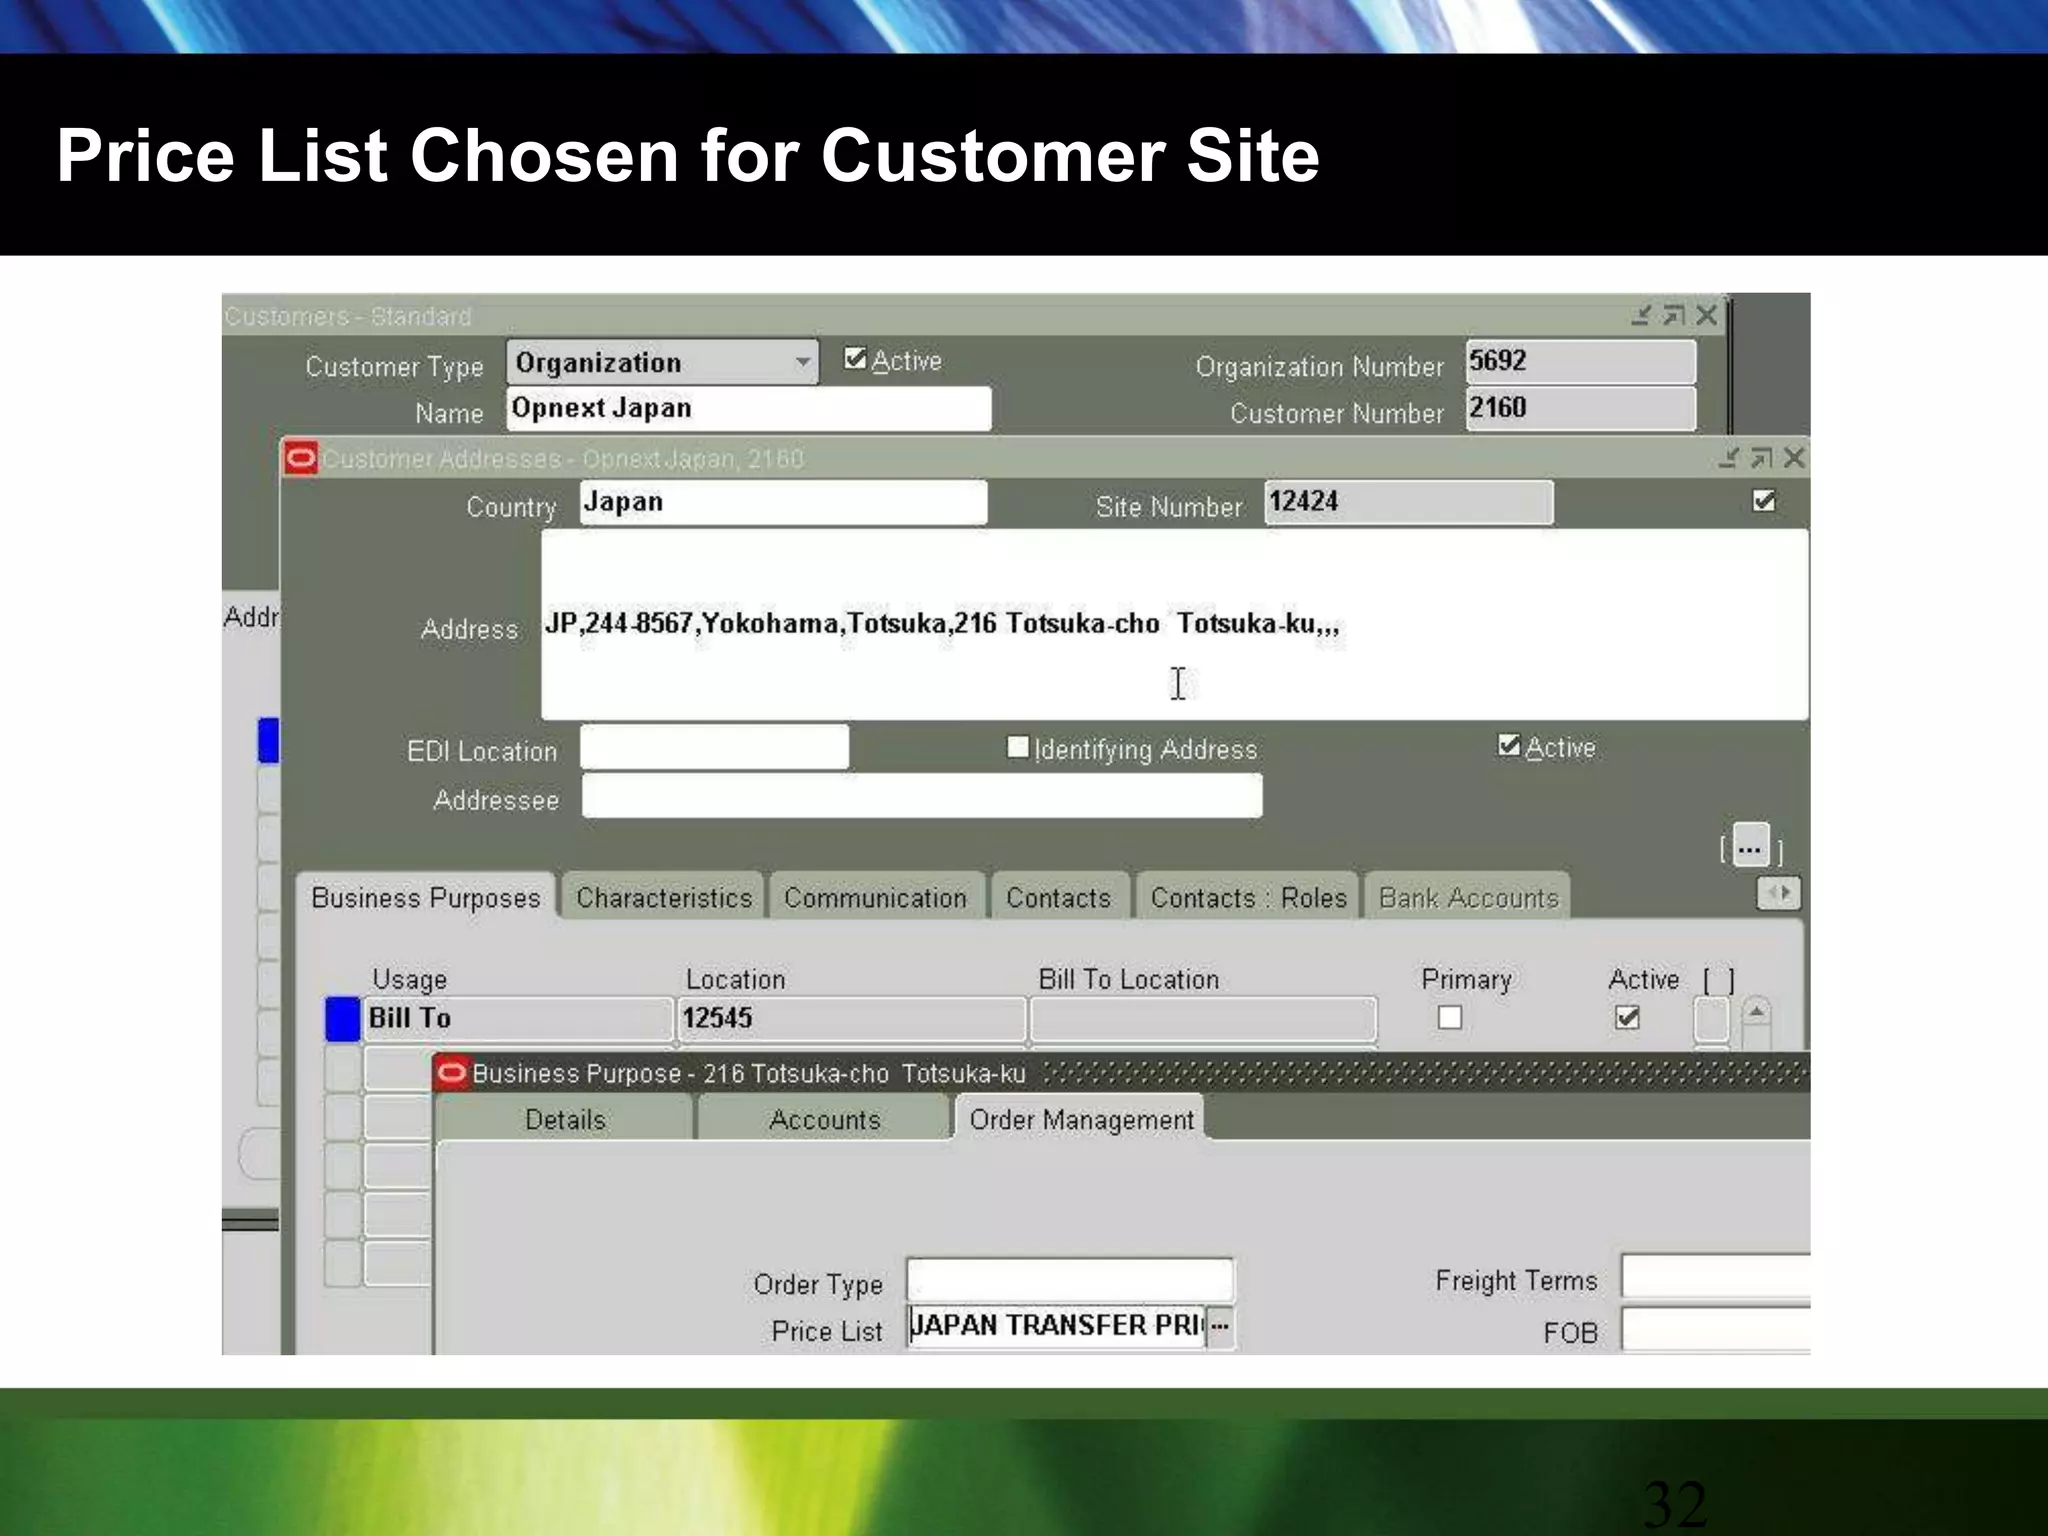Viewport: 2048px width, 1536px height.
Task: Open the Customer Type dropdown arrow
Action: tap(802, 362)
